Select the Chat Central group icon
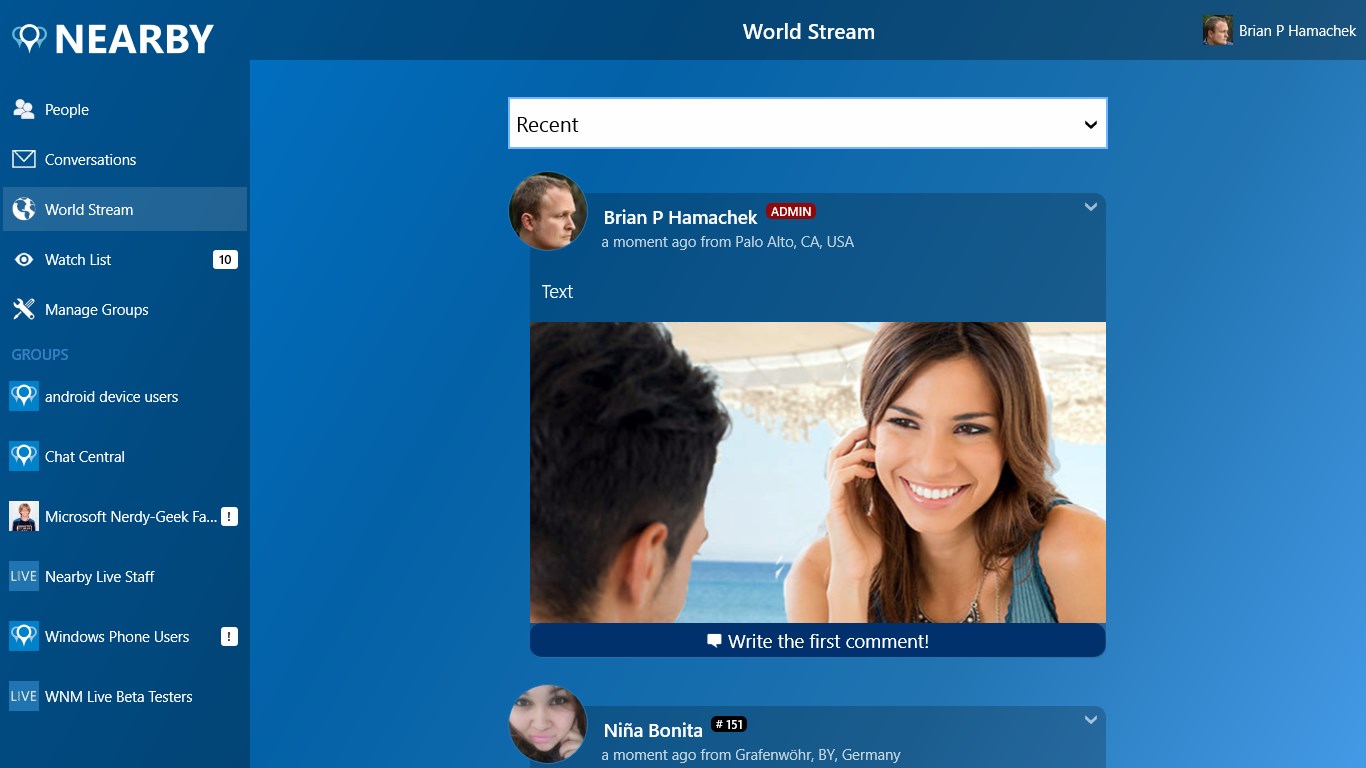 [23, 455]
